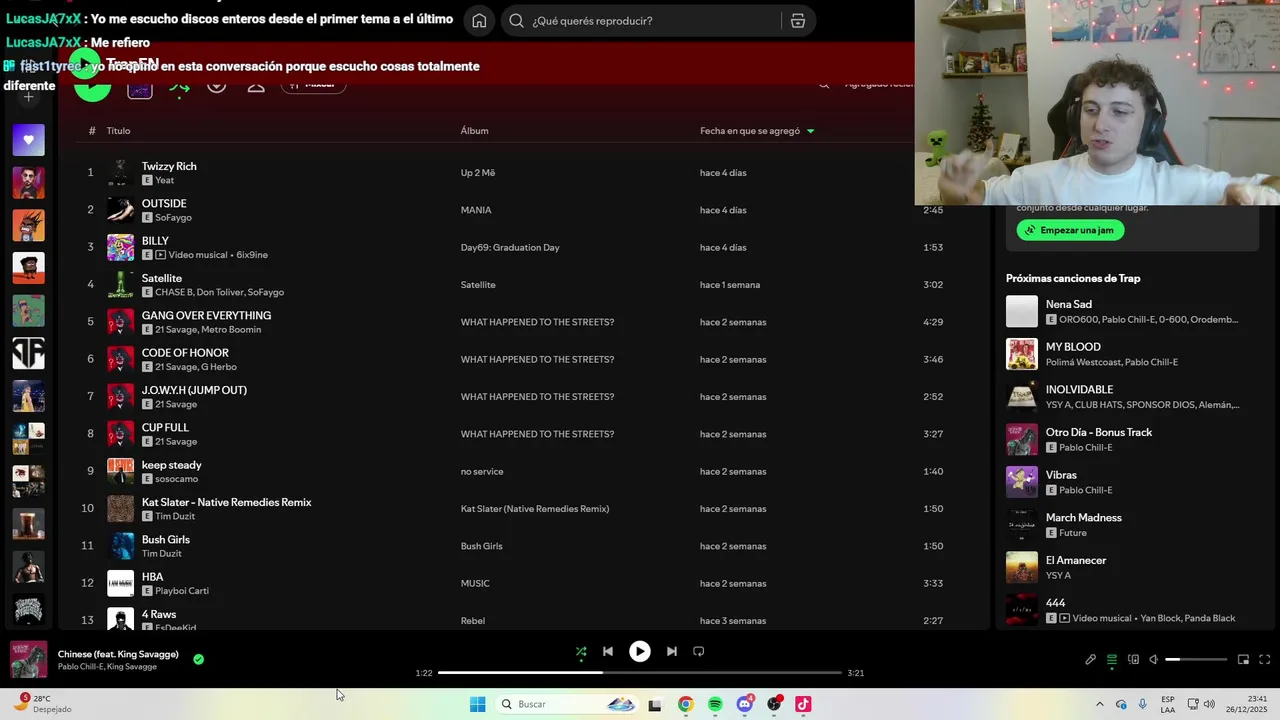Select 'GANG OVER EVERYTHING' track
This screenshot has height=720, width=1280.
pos(206,315)
